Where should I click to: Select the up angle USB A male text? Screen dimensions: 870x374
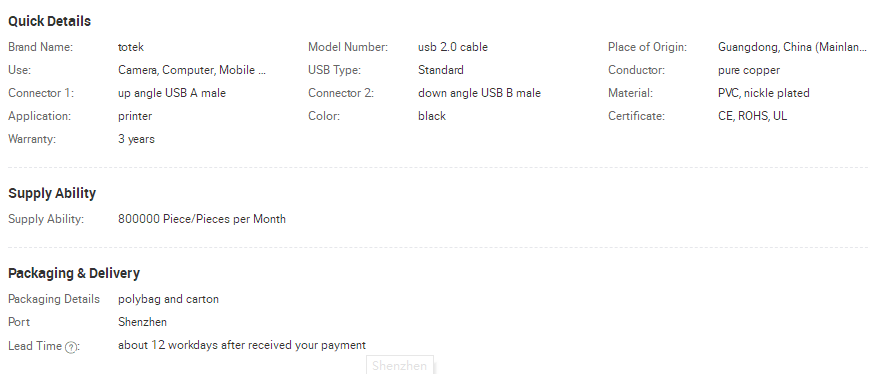(172, 93)
